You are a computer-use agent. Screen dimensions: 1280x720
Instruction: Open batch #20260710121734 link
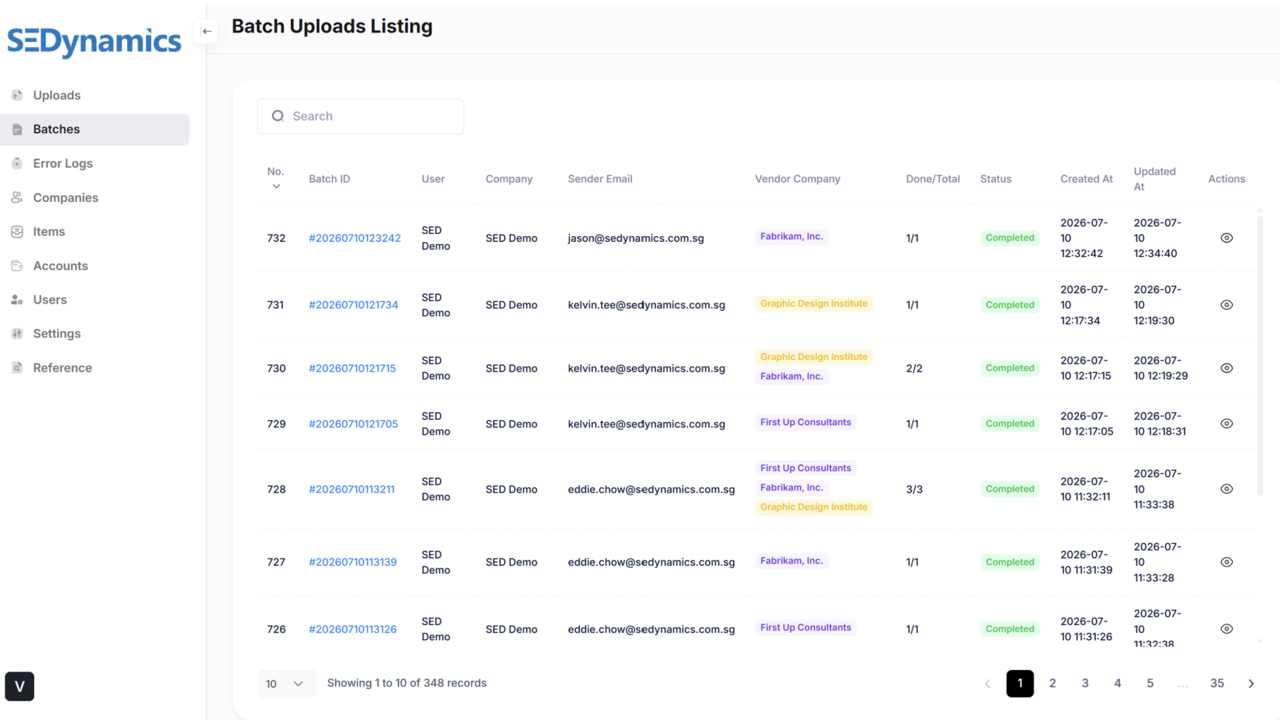coord(353,305)
